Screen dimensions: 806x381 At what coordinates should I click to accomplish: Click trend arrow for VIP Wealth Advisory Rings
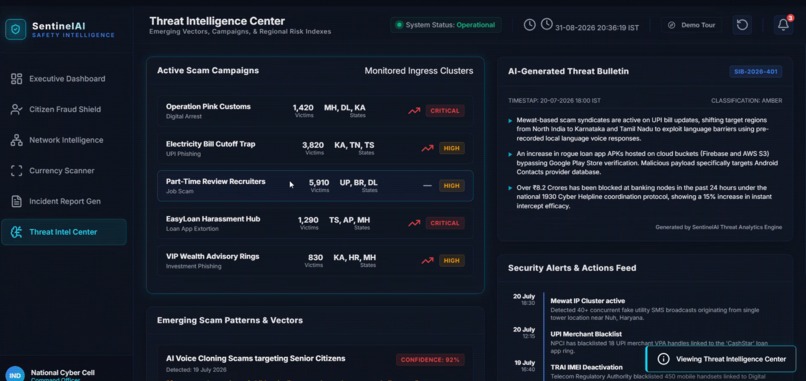coord(427,261)
